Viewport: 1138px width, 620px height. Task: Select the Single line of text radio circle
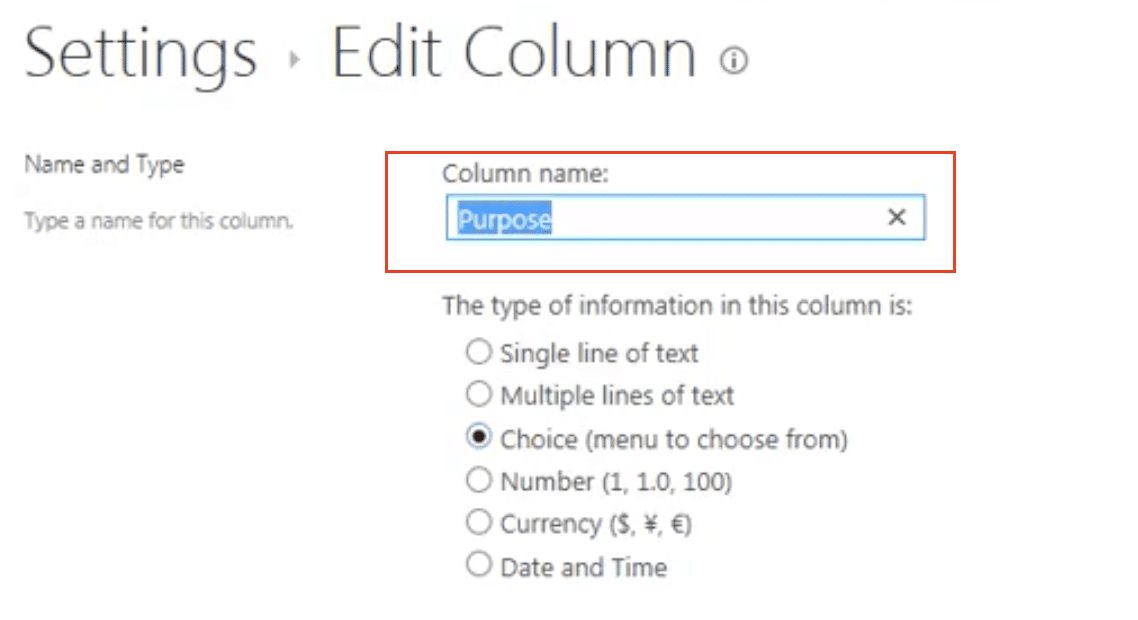(478, 352)
